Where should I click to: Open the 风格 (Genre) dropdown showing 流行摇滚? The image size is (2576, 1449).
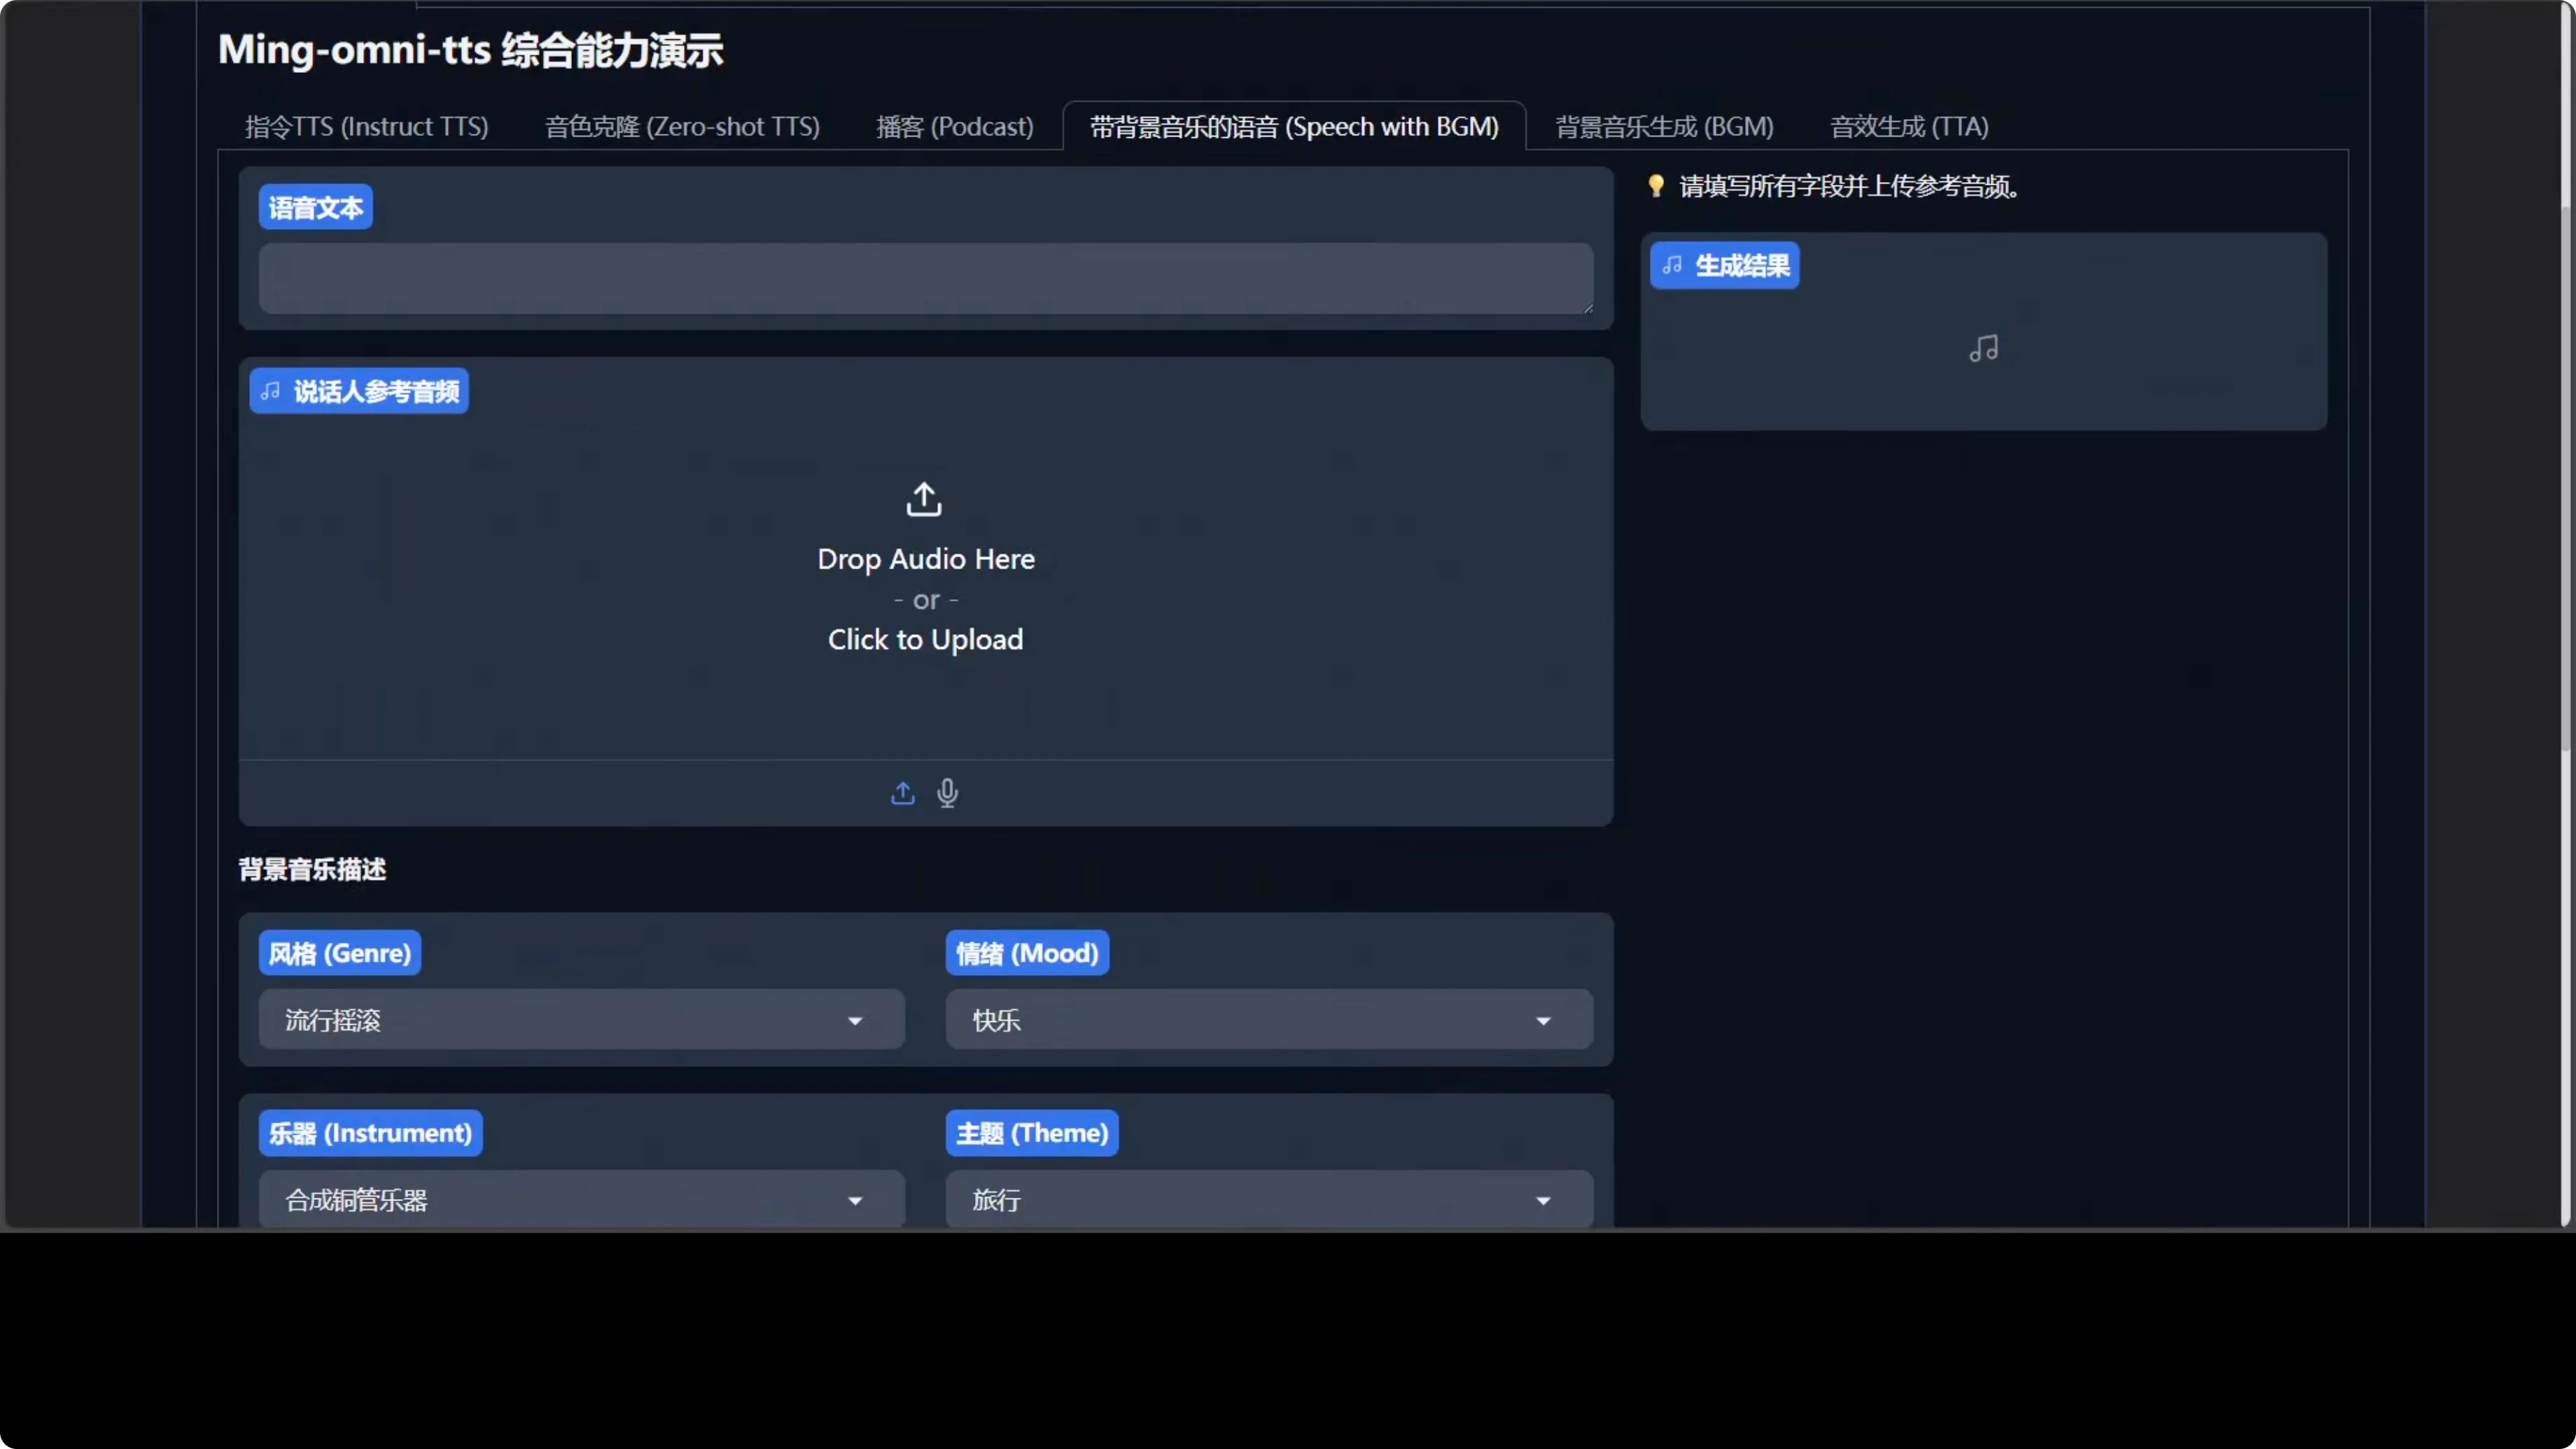tap(579, 1020)
